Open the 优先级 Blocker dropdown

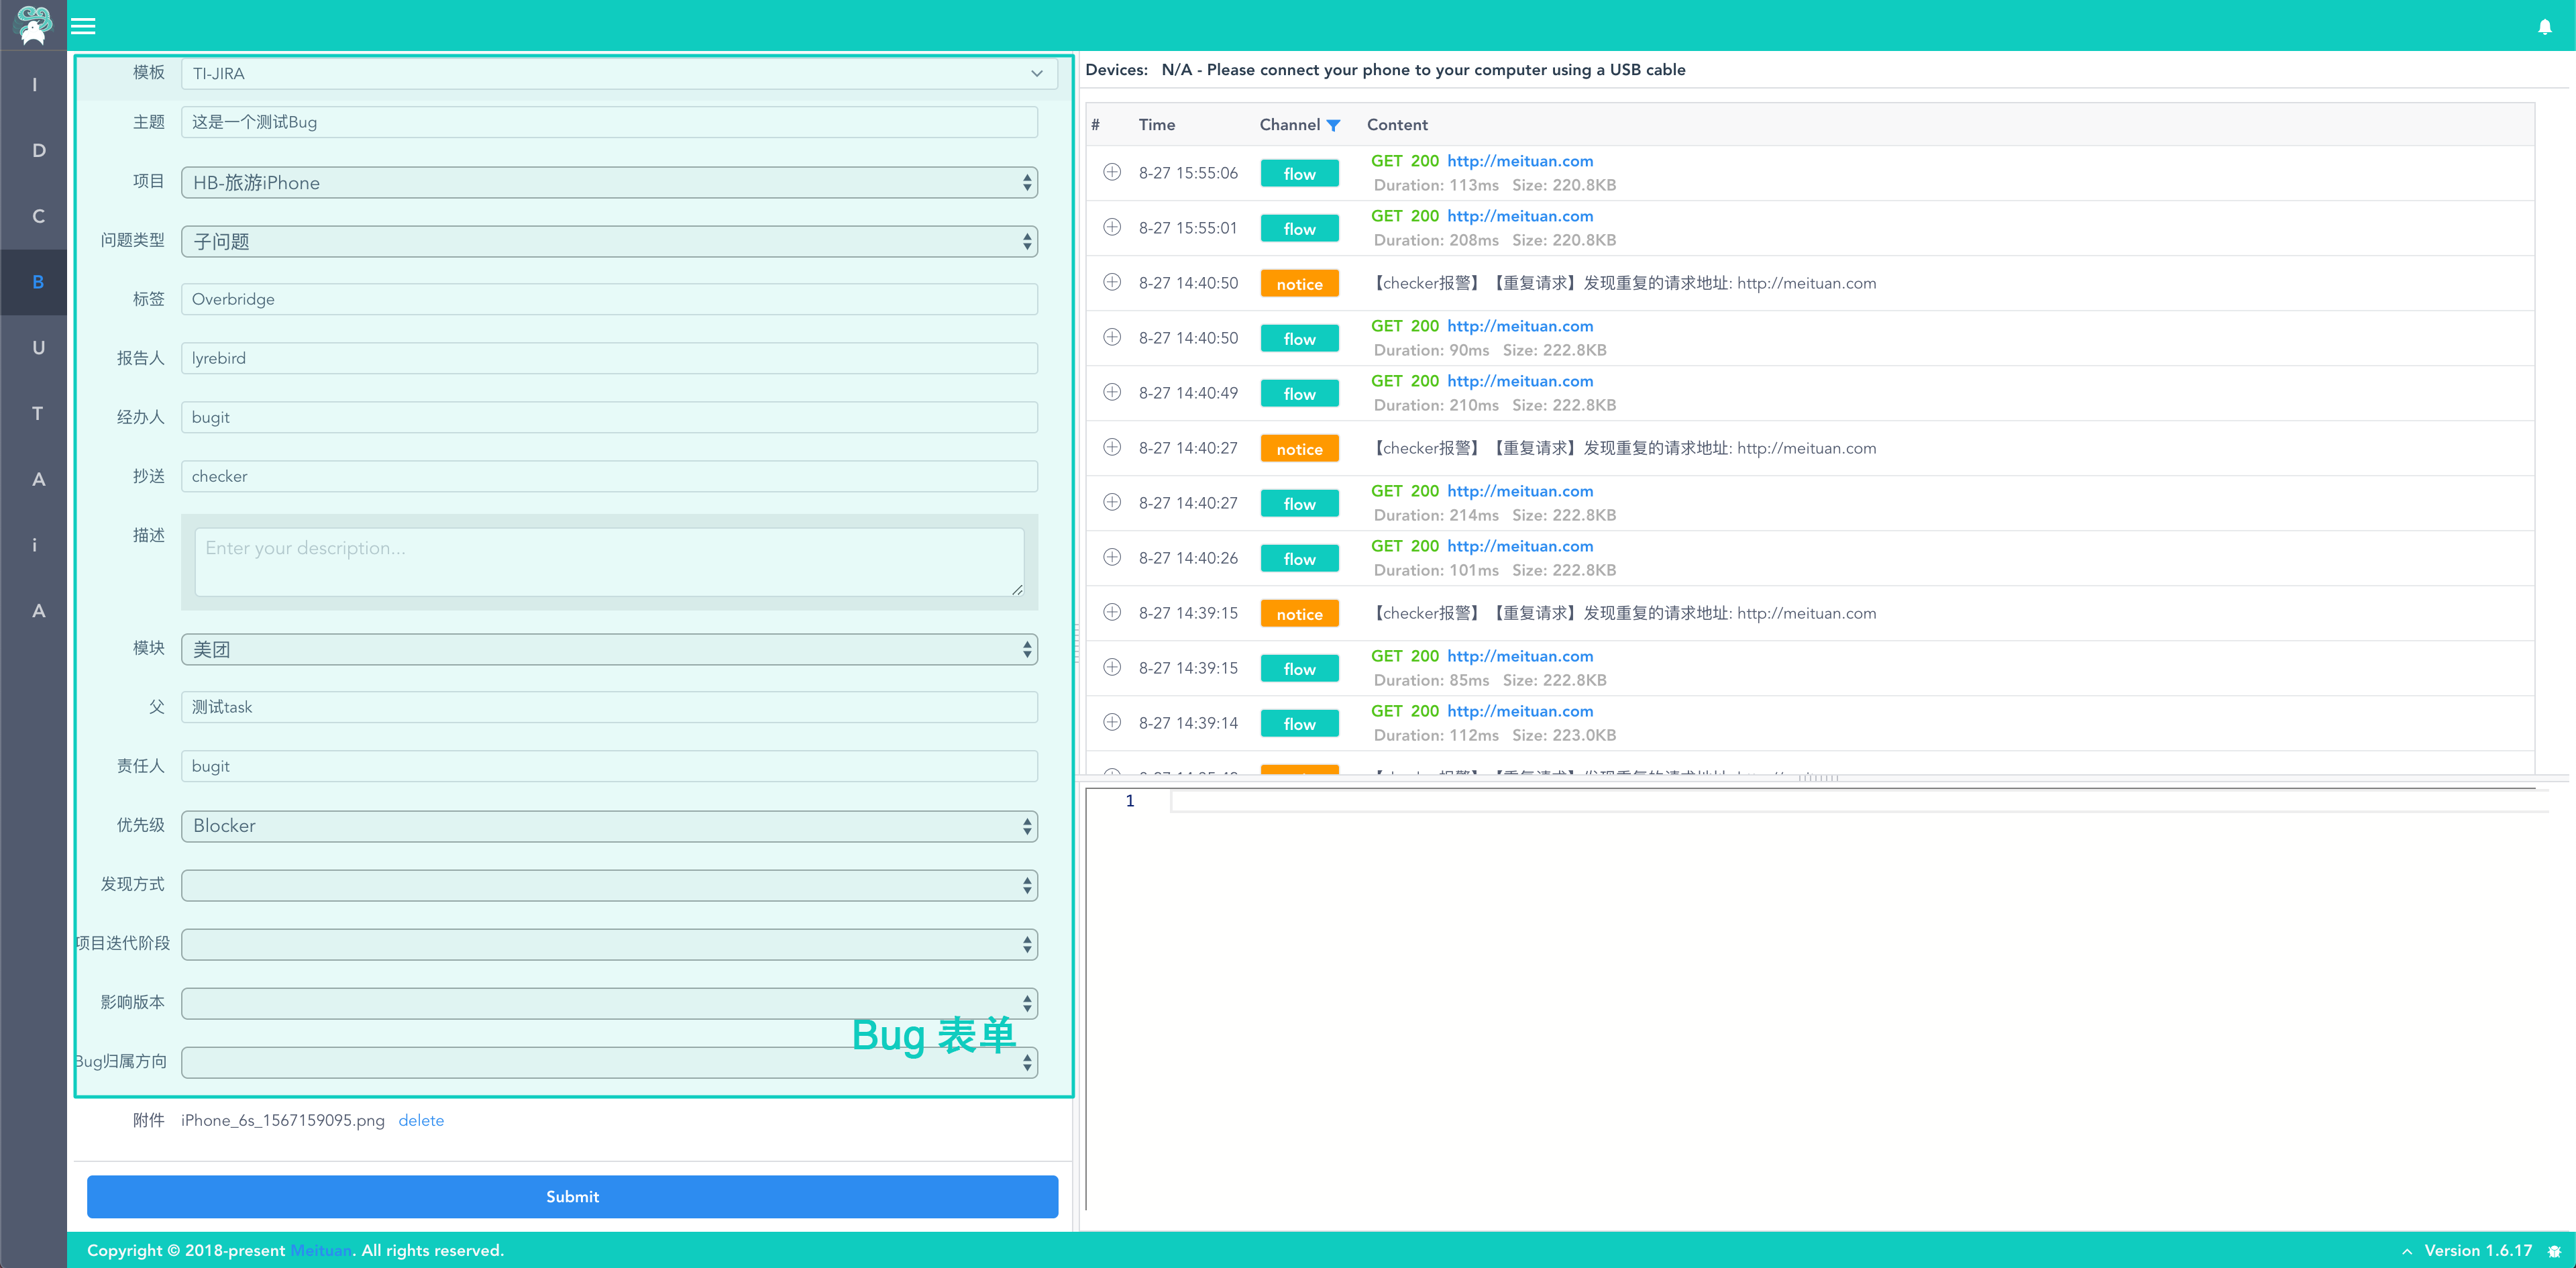(609, 826)
